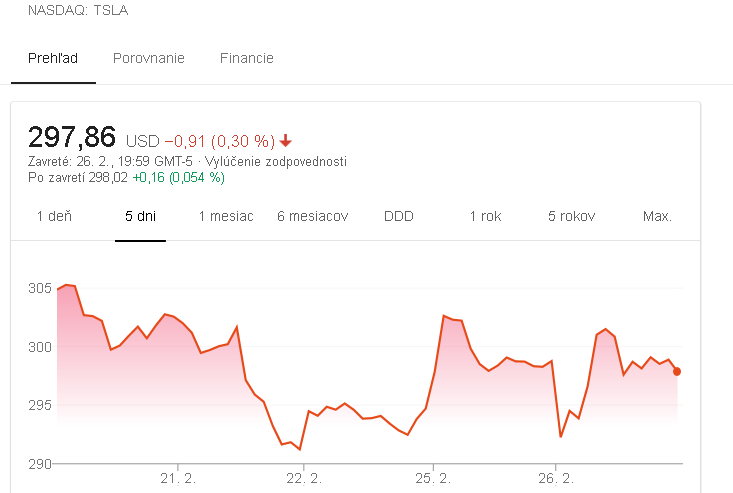Switch to the Porovnanie tab
This screenshot has height=493, width=733.
[149, 58]
